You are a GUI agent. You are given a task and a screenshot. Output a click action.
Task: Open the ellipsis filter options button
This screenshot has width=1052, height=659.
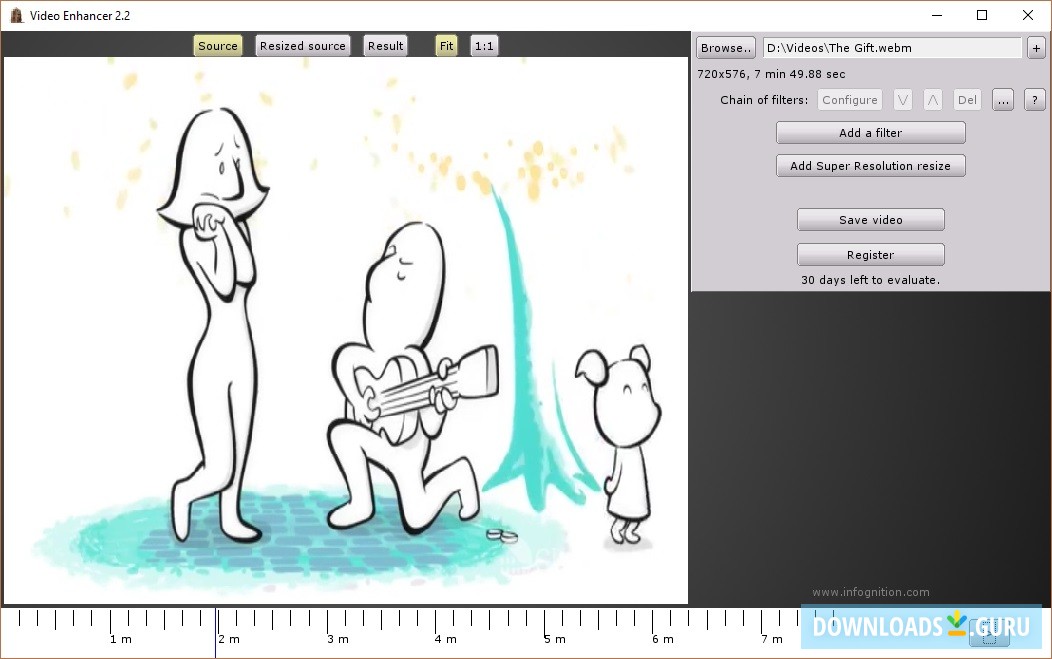point(1003,100)
